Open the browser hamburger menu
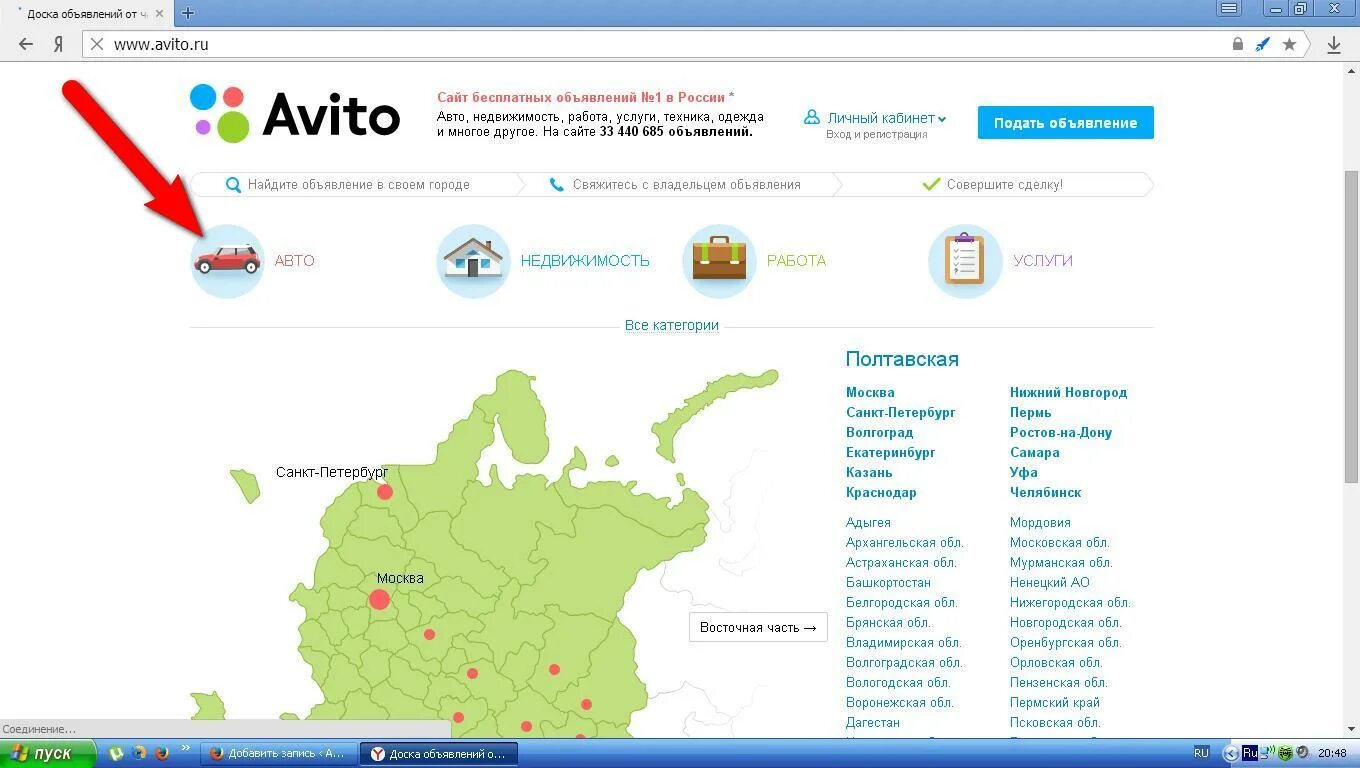The width and height of the screenshot is (1360, 768). click(x=1229, y=9)
